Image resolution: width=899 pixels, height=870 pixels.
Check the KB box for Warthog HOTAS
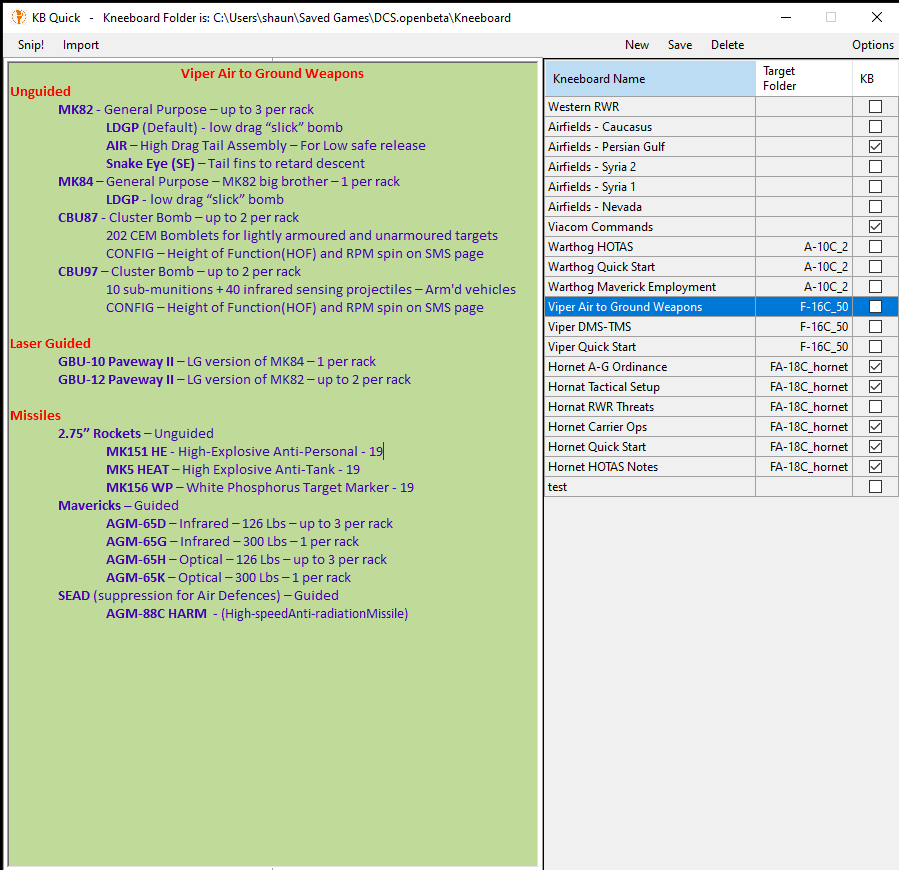[875, 247]
